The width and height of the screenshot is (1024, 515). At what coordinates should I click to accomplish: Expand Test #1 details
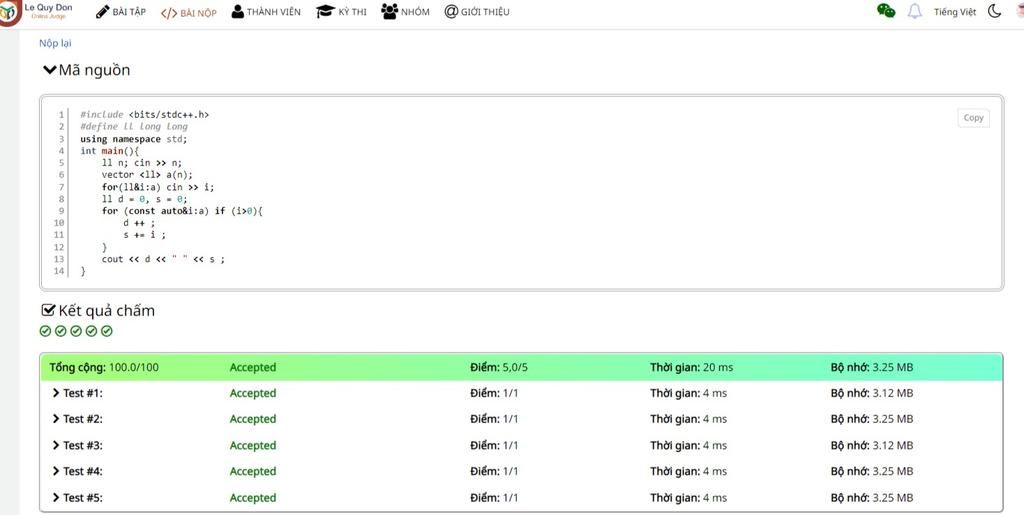(x=77, y=393)
